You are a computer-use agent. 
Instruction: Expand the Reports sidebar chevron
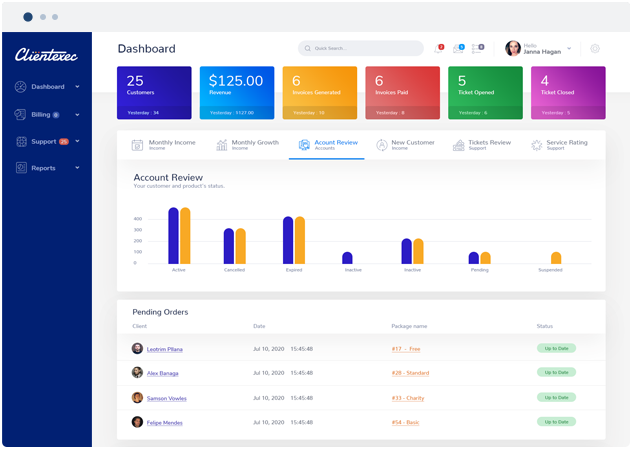tap(77, 168)
